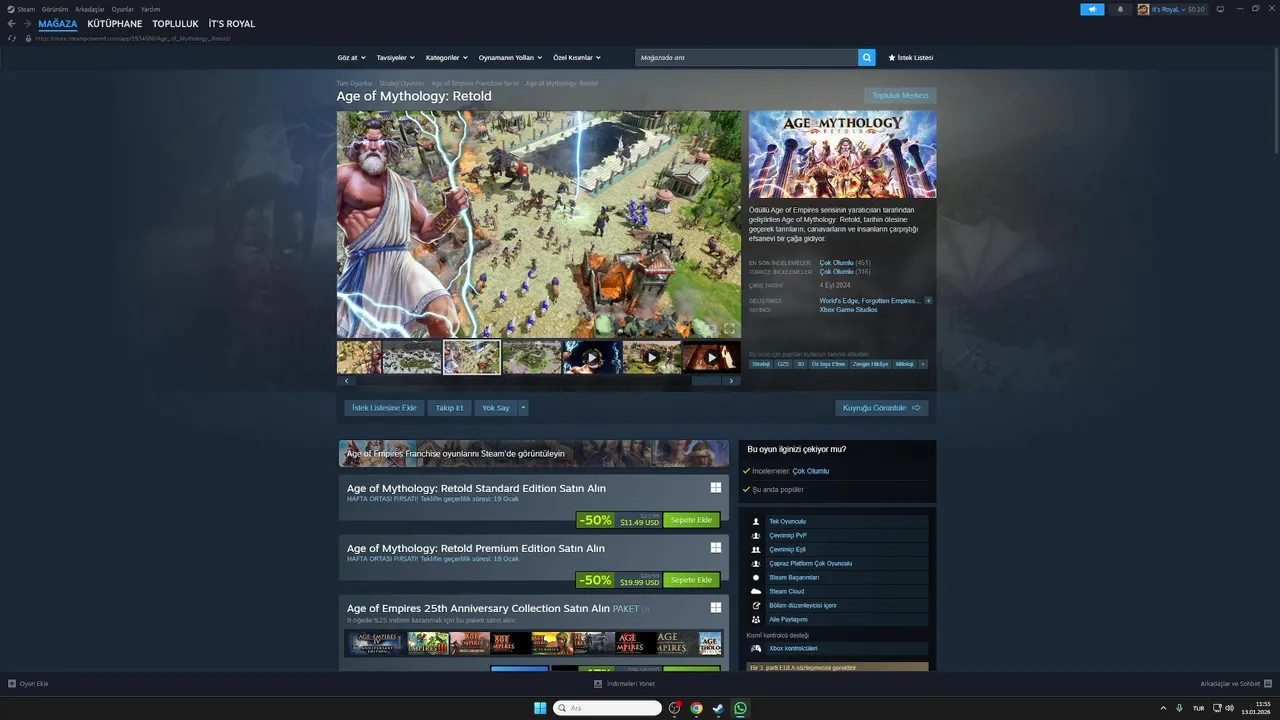Go forward with the browser forward arrow

(x=27, y=24)
